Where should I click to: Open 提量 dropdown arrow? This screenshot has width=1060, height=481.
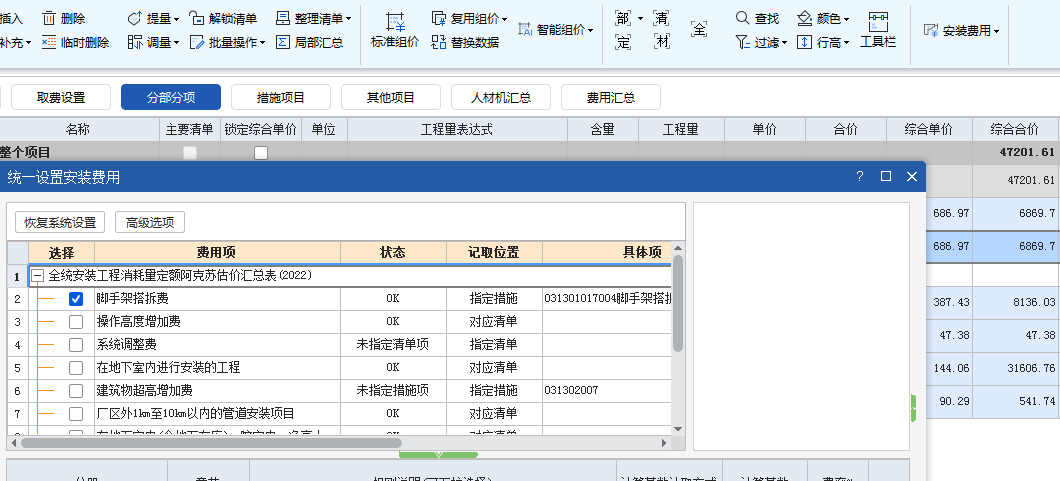[x=176, y=20]
